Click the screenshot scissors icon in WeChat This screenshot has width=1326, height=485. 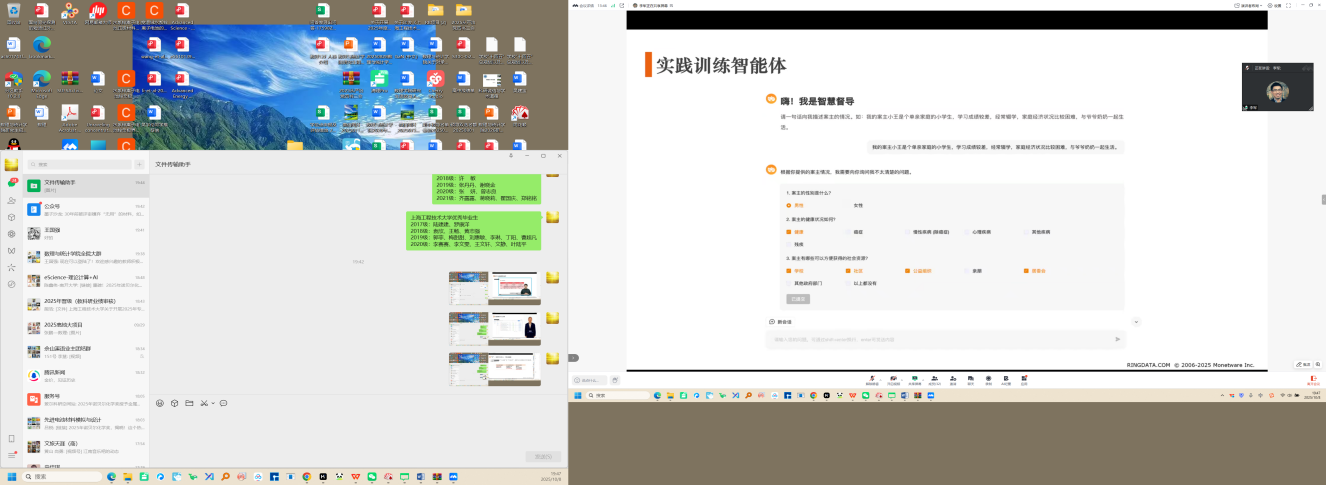pyautogui.click(x=203, y=403)
